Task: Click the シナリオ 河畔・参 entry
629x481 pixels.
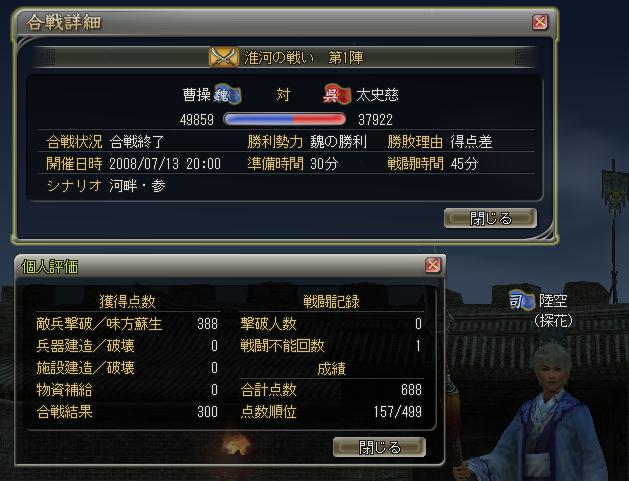Action: point(106,186)
